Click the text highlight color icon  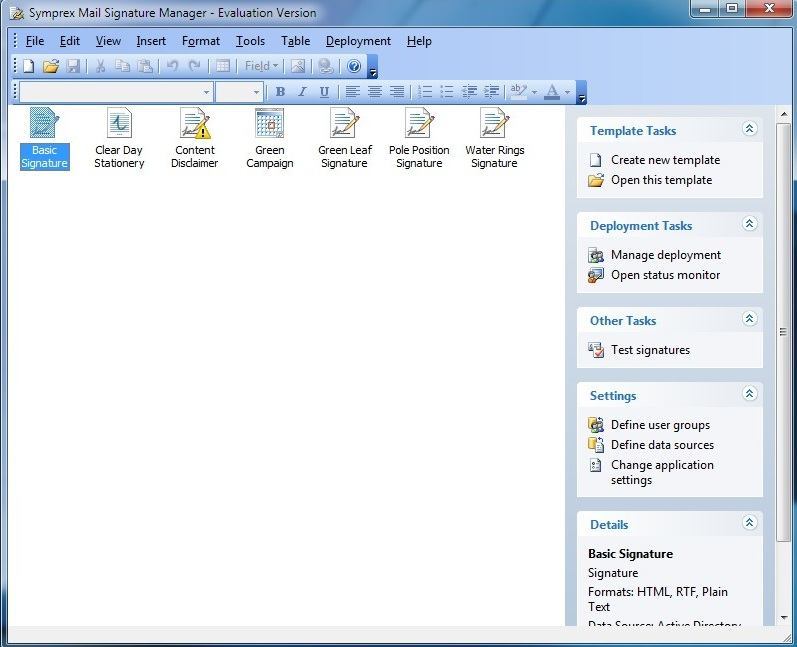[x=518, y=92]
